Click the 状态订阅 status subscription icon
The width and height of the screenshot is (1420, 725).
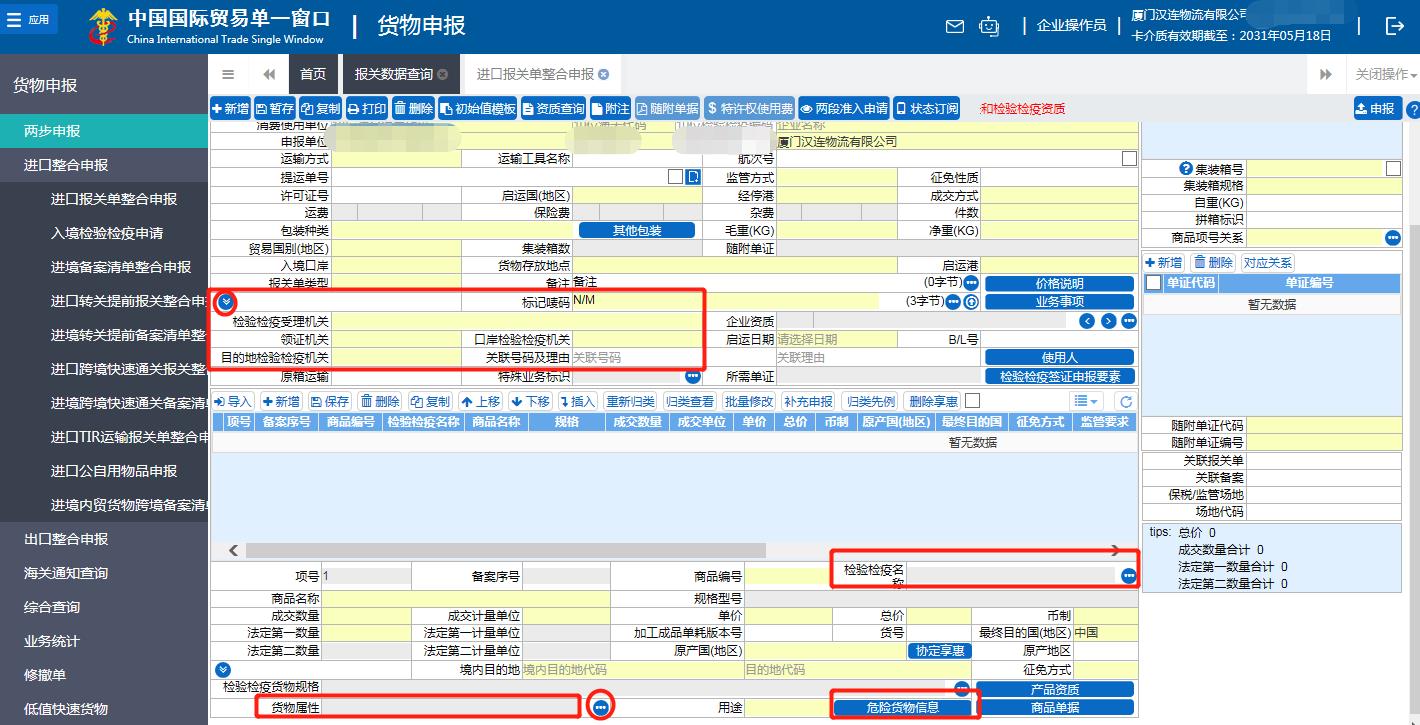pyautogui.click(x=925, y=108)
